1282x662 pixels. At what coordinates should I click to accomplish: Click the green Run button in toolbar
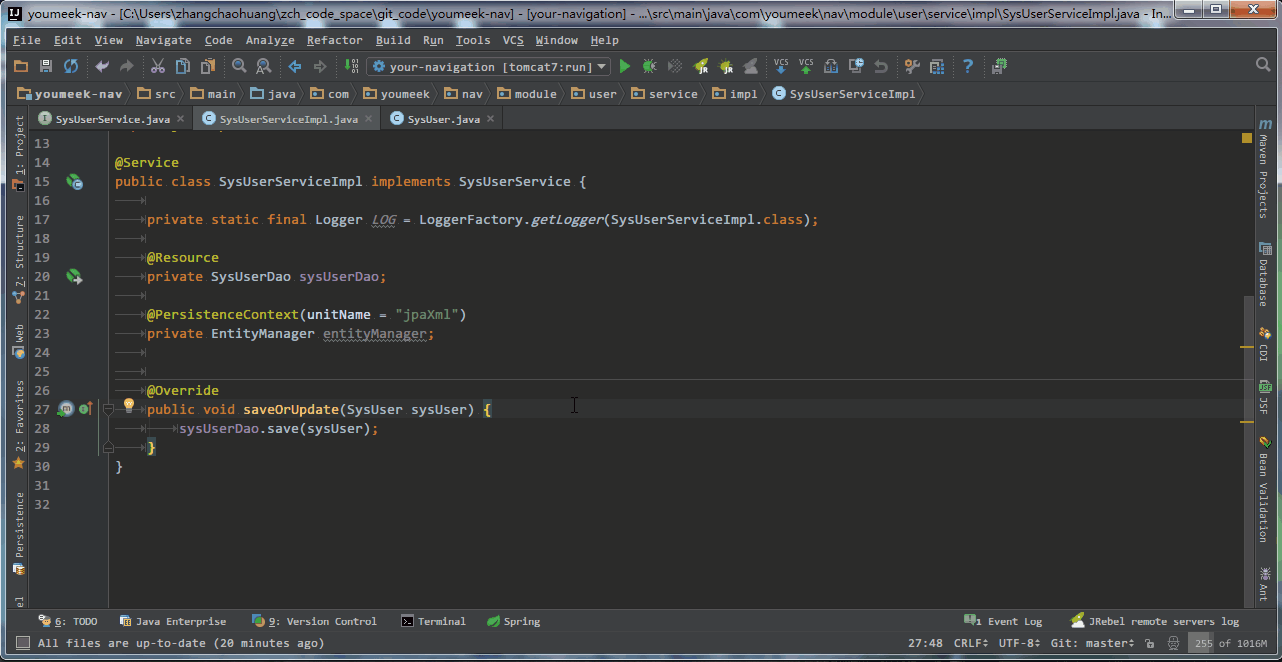coord(625,67)
